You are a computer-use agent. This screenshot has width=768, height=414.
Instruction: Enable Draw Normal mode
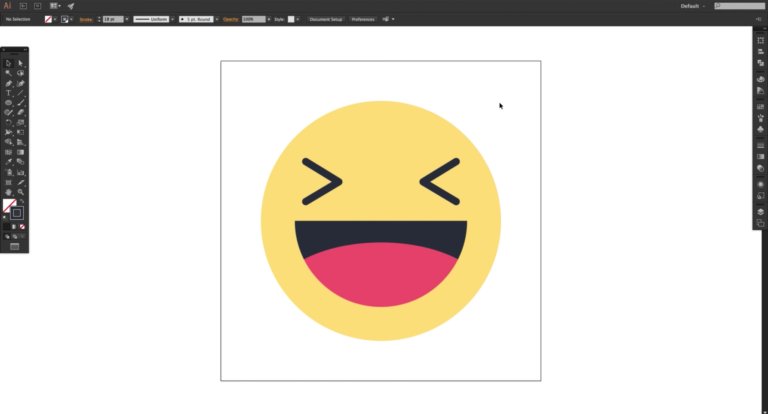[x=6, y=237]
